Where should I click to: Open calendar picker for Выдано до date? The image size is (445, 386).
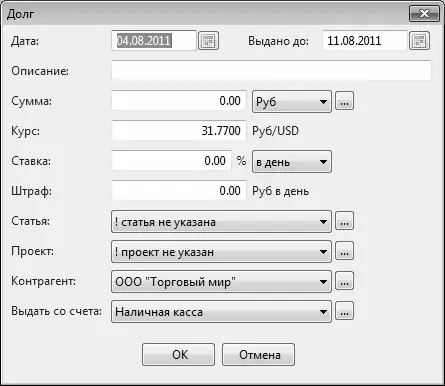[x=419, y=41]
